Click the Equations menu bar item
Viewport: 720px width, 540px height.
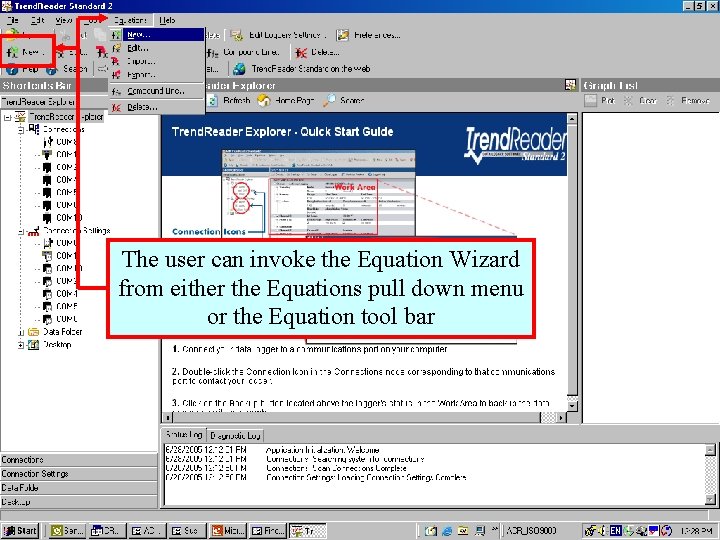[130, 20]
